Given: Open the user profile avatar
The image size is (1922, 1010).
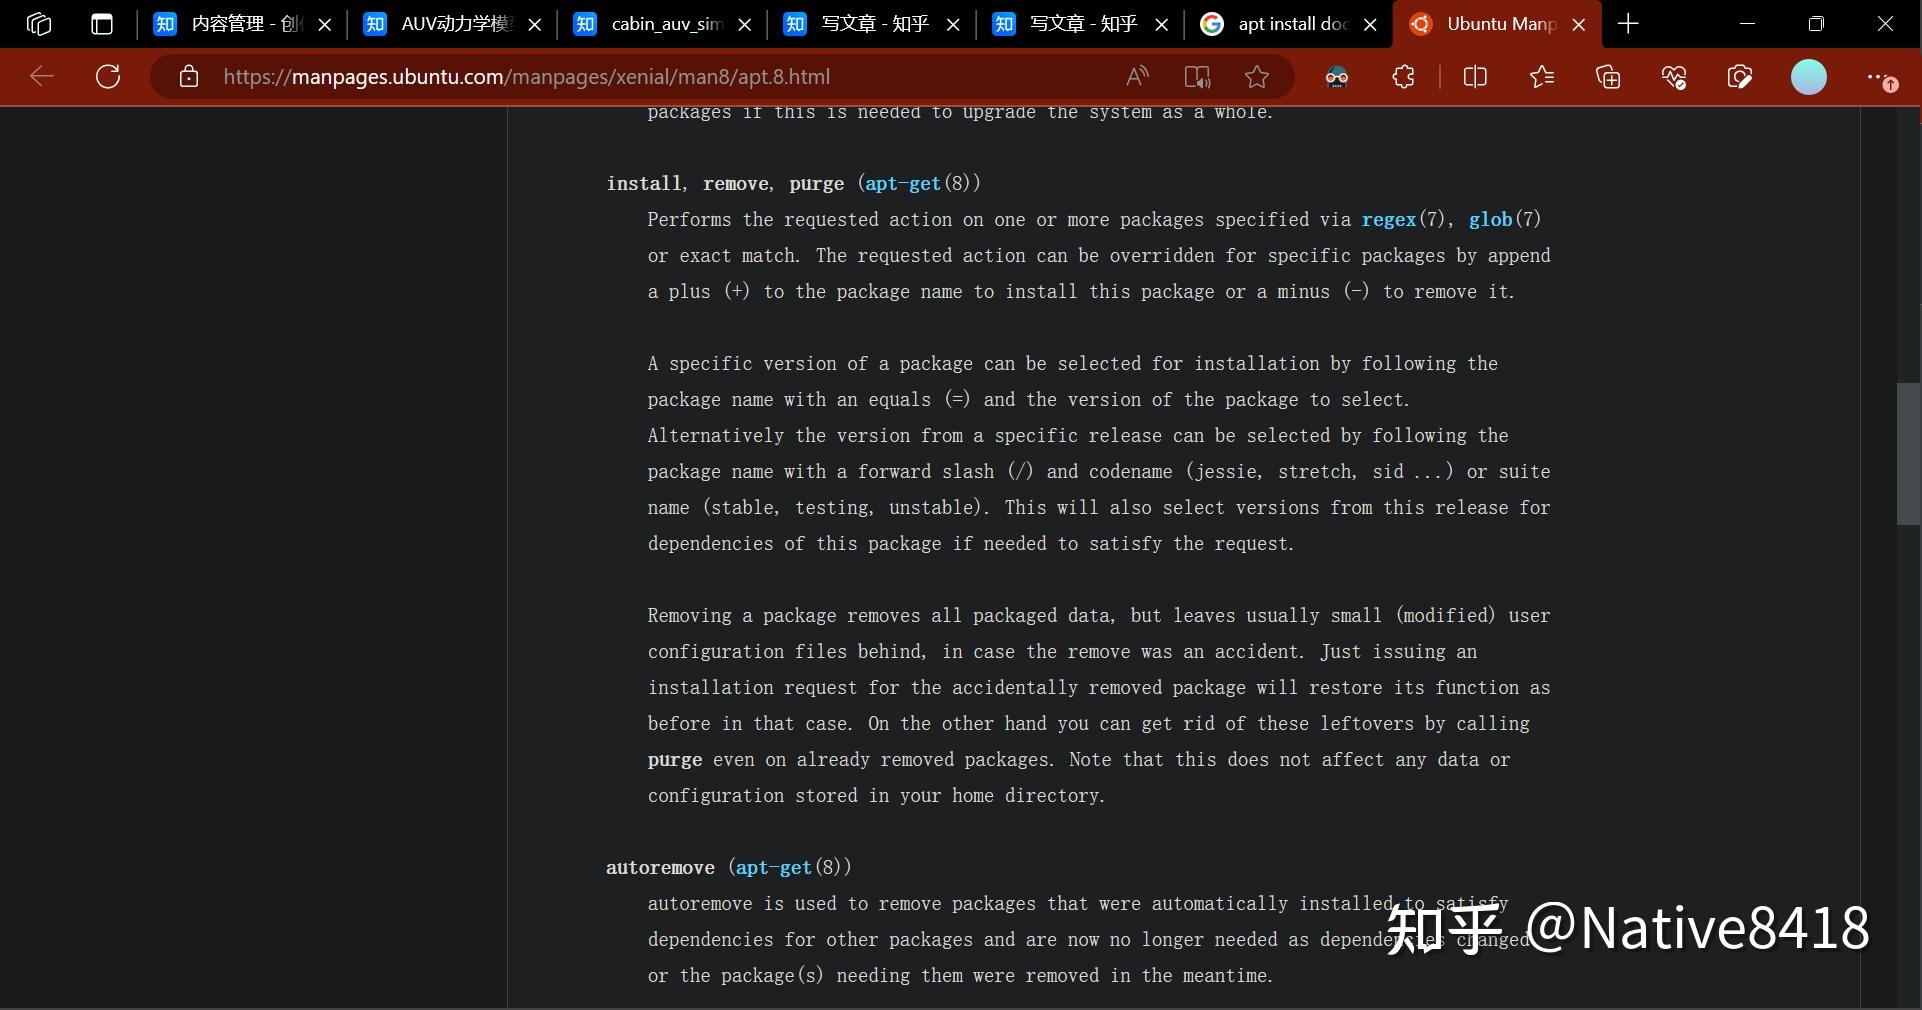Looking at the screenshot, I should pyautogui.click(x=1808, y=77).
